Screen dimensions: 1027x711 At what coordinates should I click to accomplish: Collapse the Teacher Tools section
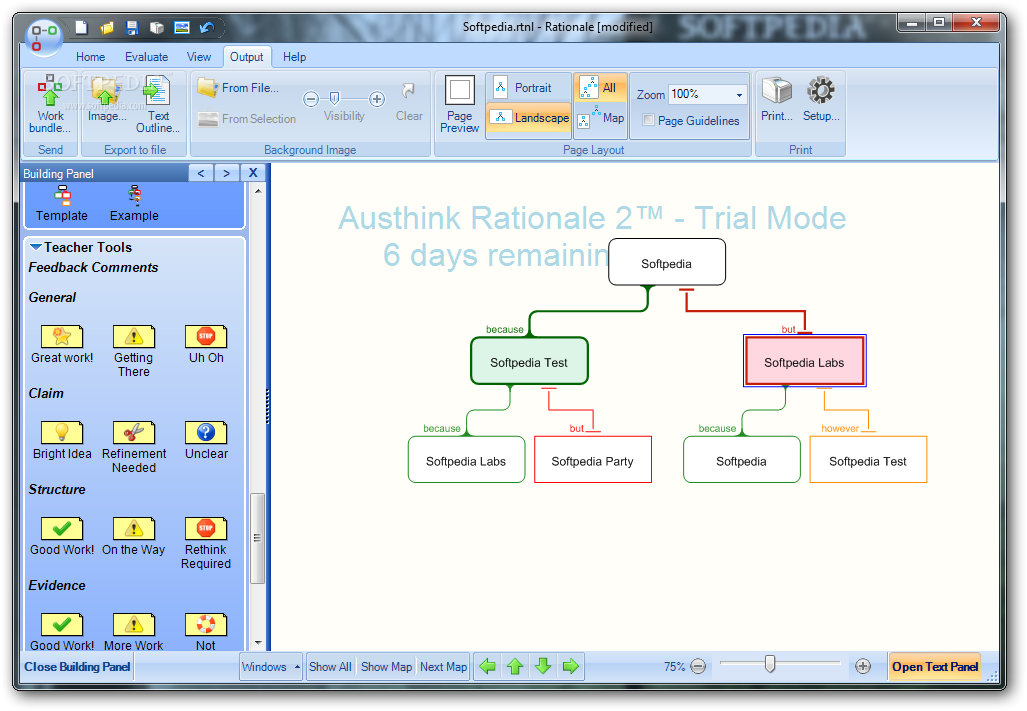coord(36,247)
